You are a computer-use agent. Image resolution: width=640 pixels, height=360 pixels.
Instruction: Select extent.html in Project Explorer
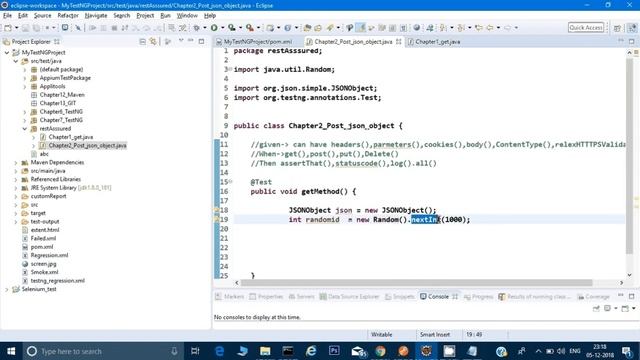click(x=45, y=230)
